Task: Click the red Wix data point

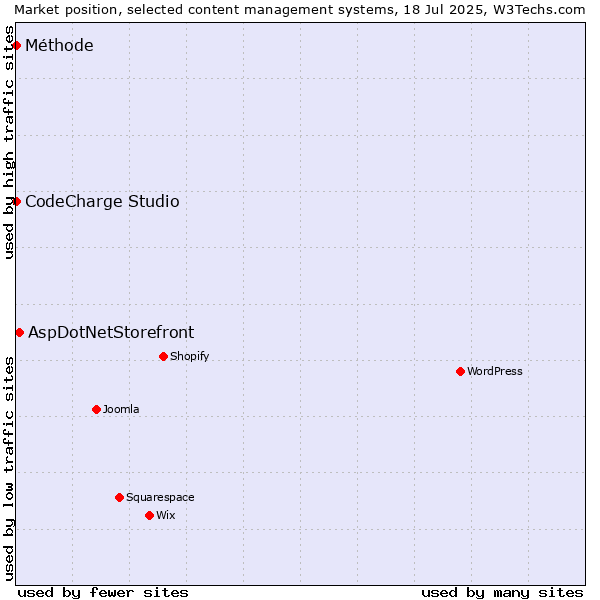Action: click(150, 515)
